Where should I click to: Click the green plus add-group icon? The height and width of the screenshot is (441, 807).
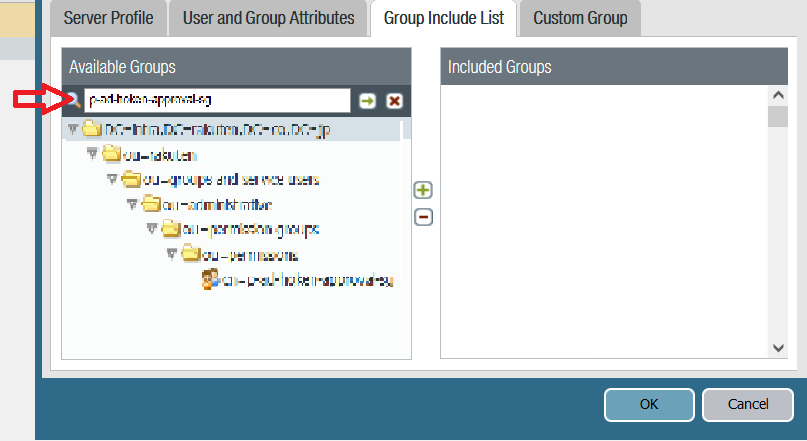pos(423,190)
